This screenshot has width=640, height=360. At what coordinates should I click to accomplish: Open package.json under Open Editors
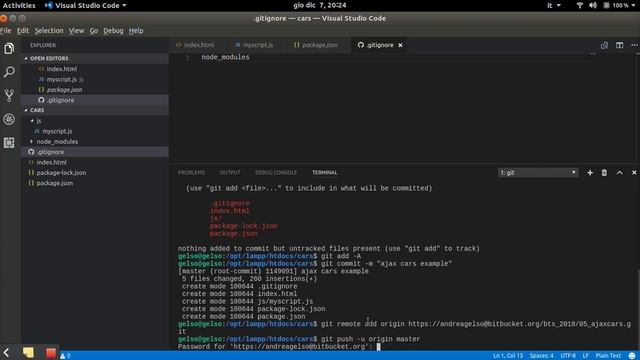pos(64,90)
